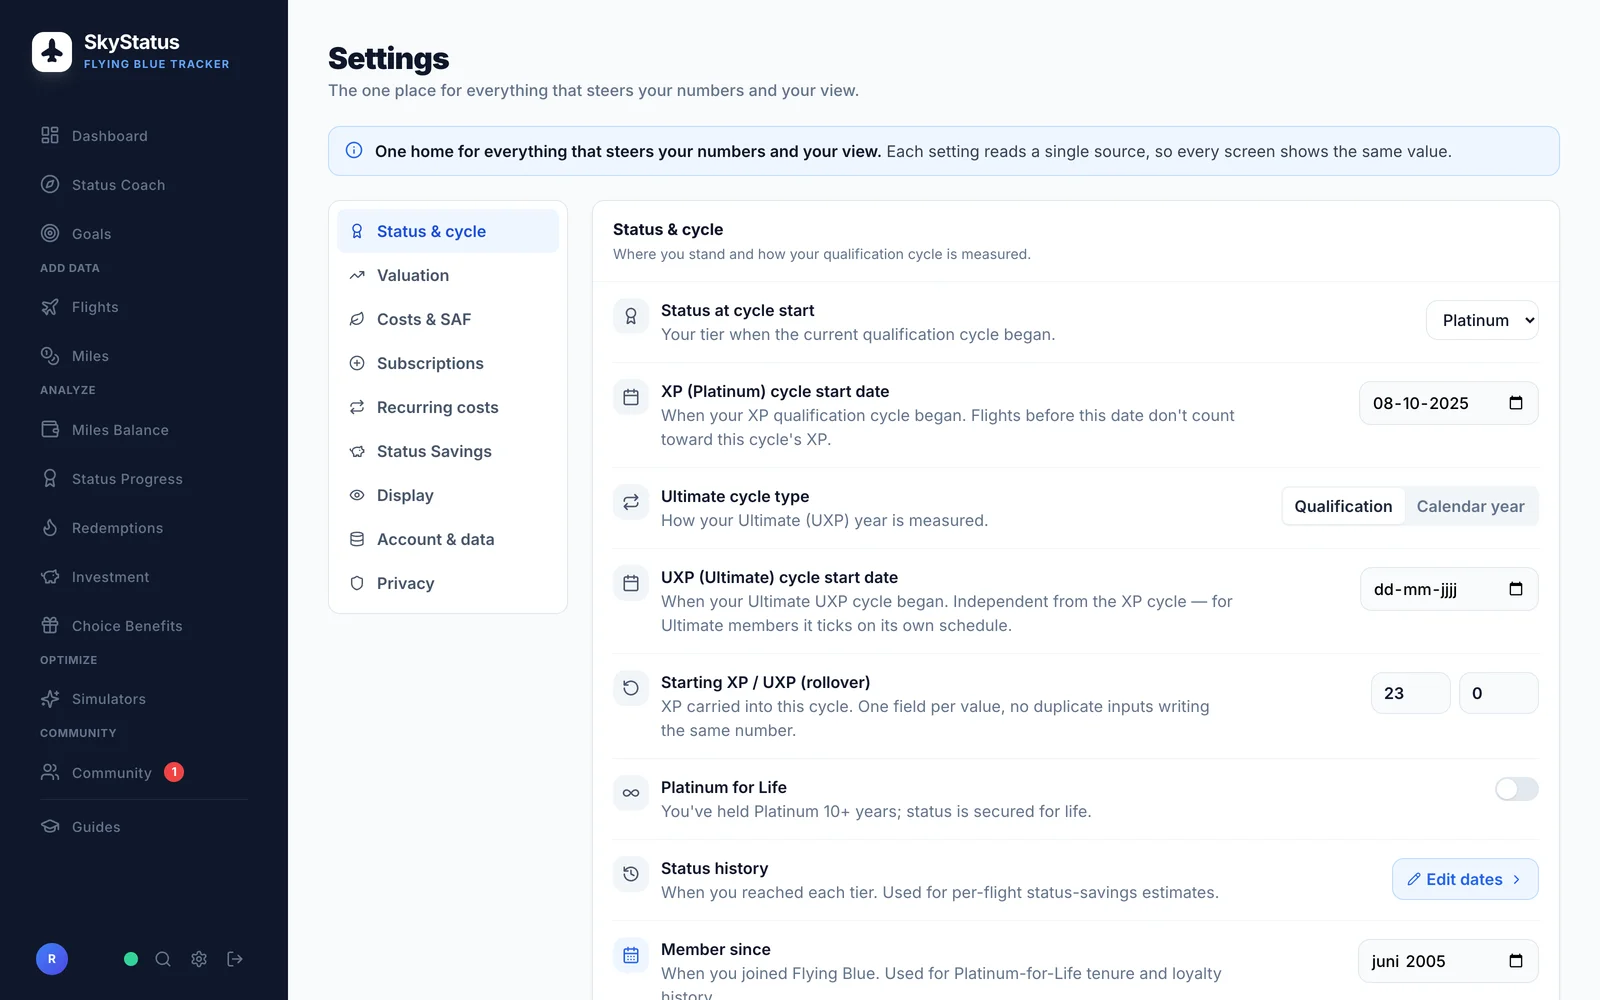Select Qualification cycle type

coord(1343,506)
